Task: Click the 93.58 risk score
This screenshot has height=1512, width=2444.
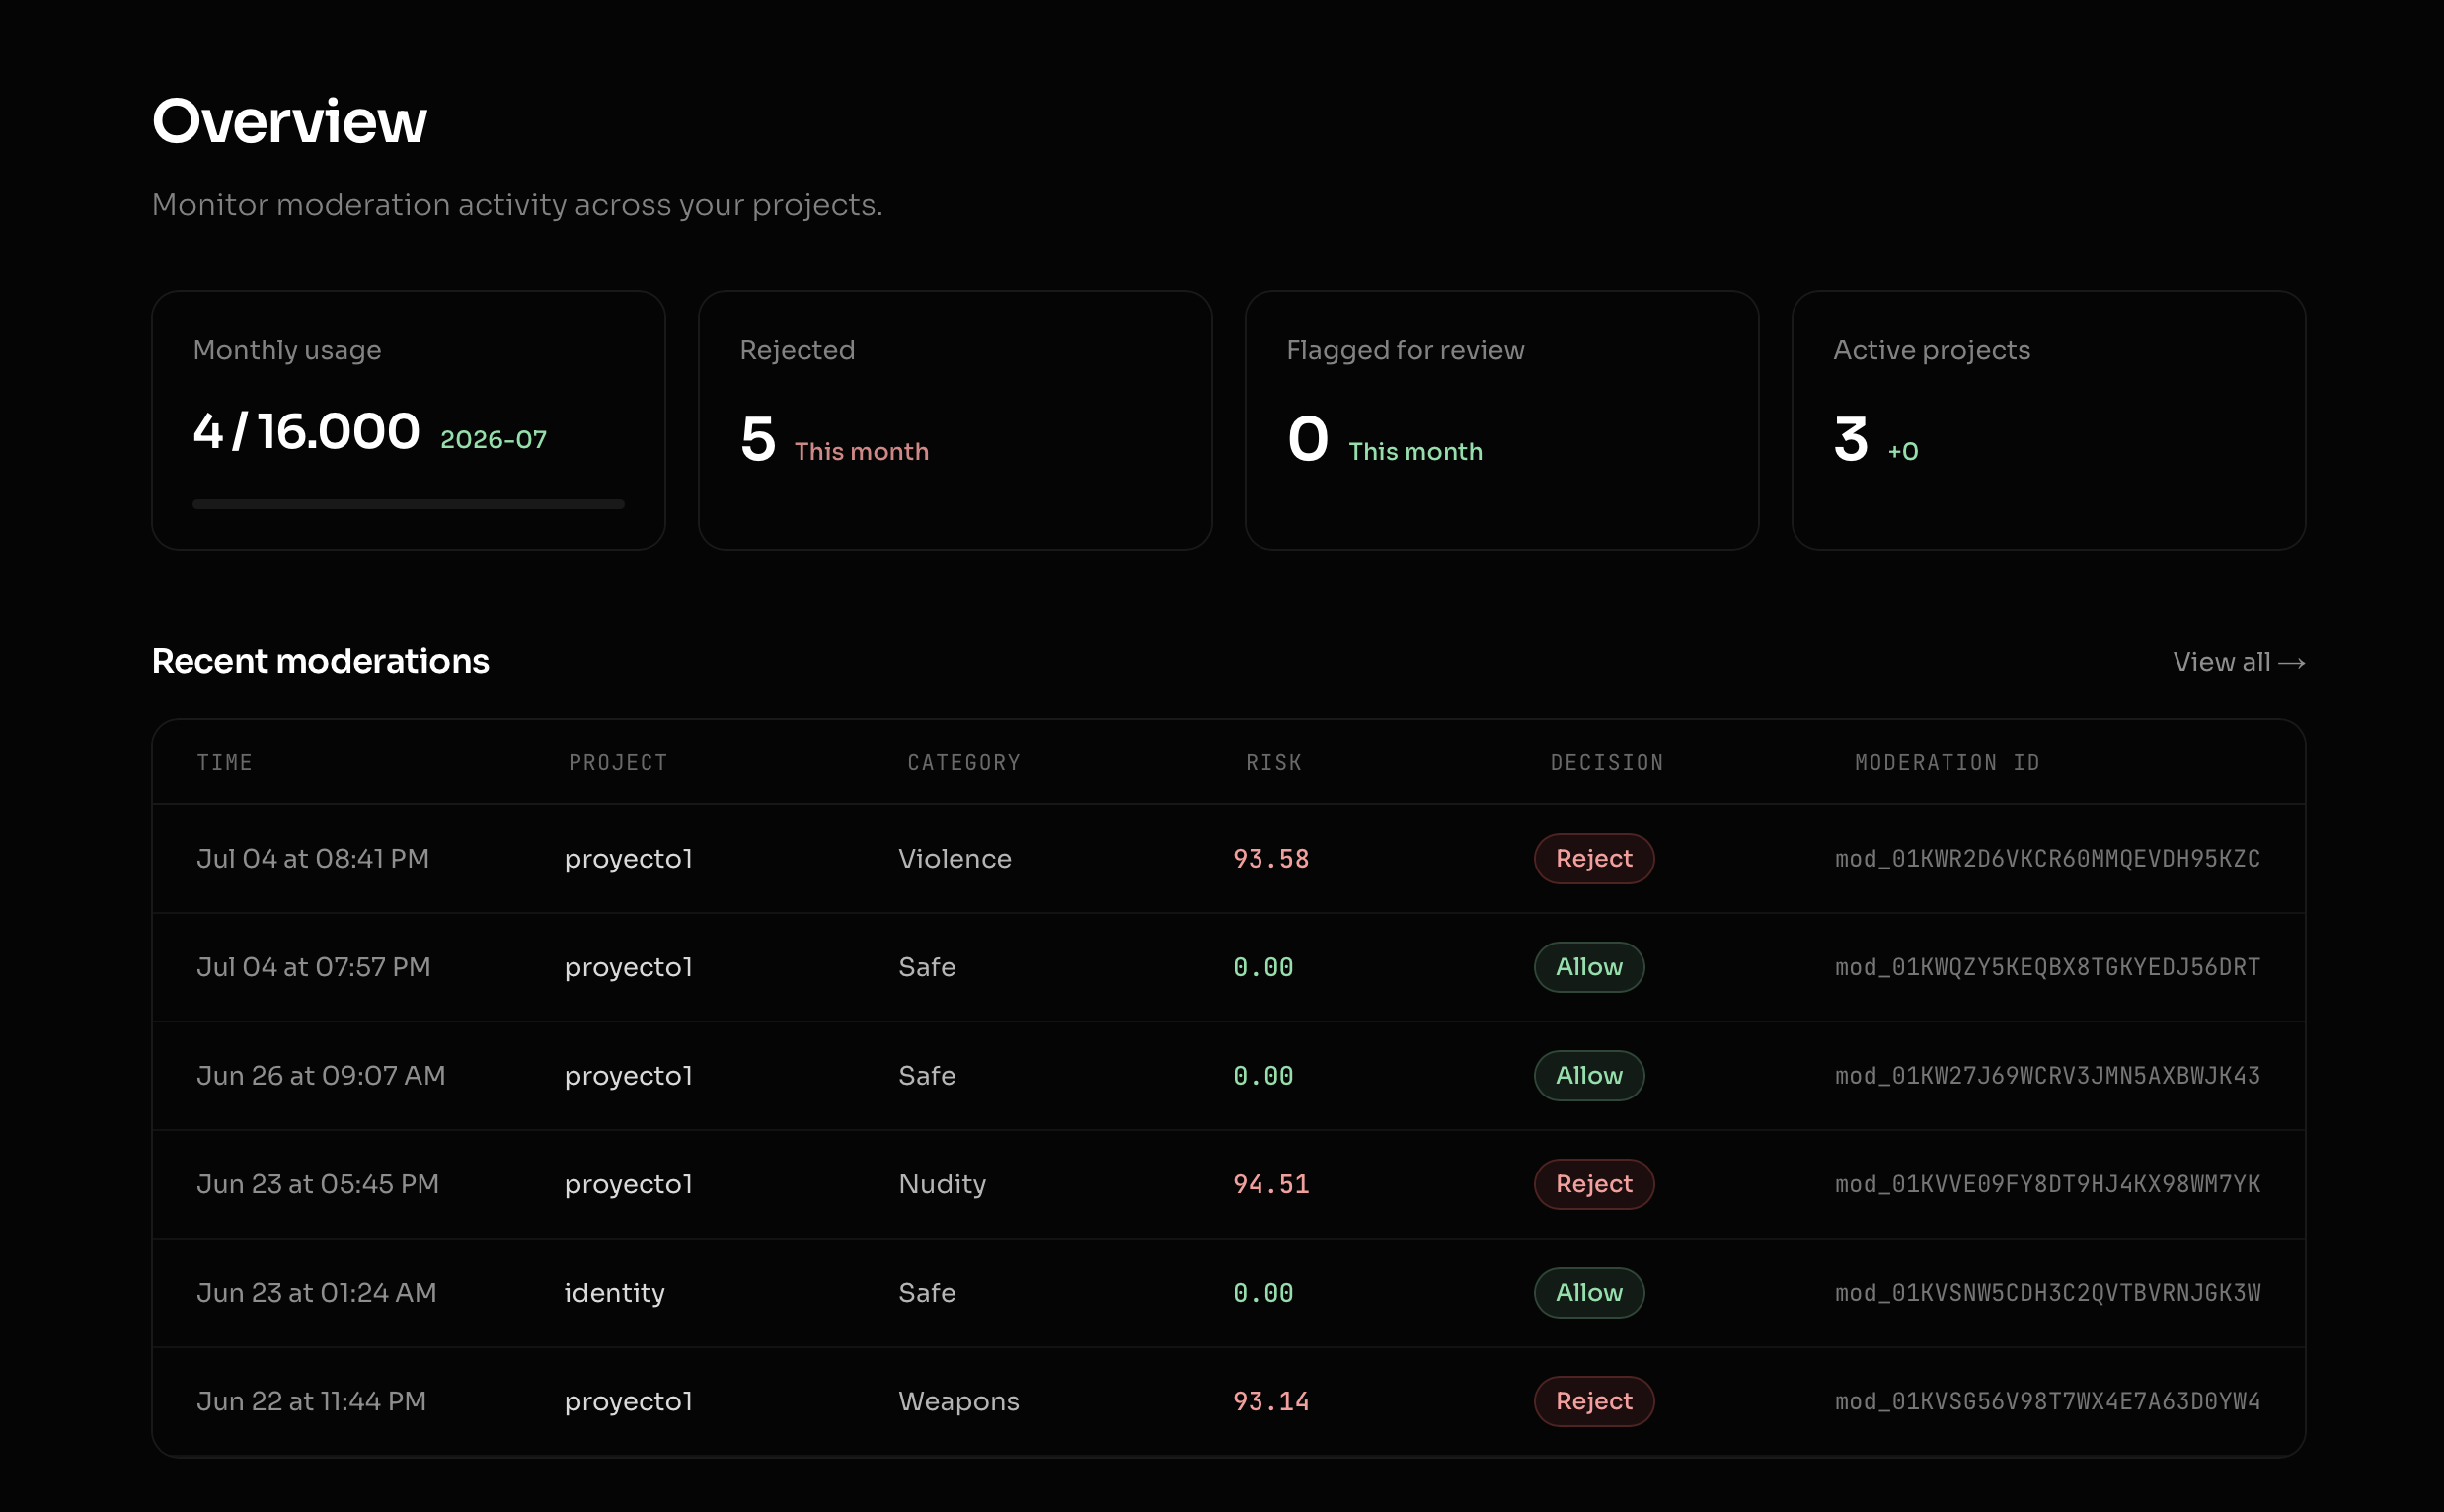Action: point(1270,858)
